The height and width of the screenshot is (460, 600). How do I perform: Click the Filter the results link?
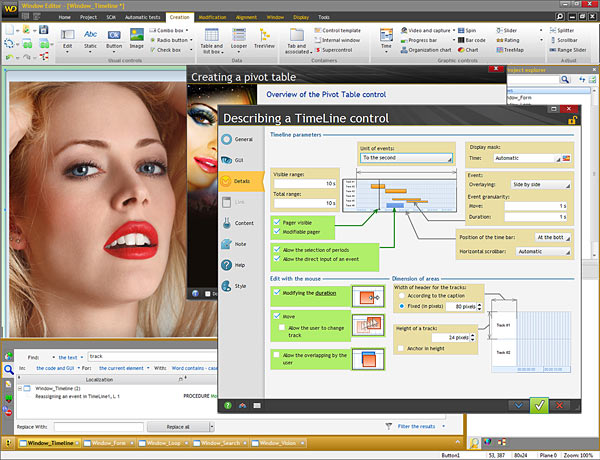click(x=417, y=426)
